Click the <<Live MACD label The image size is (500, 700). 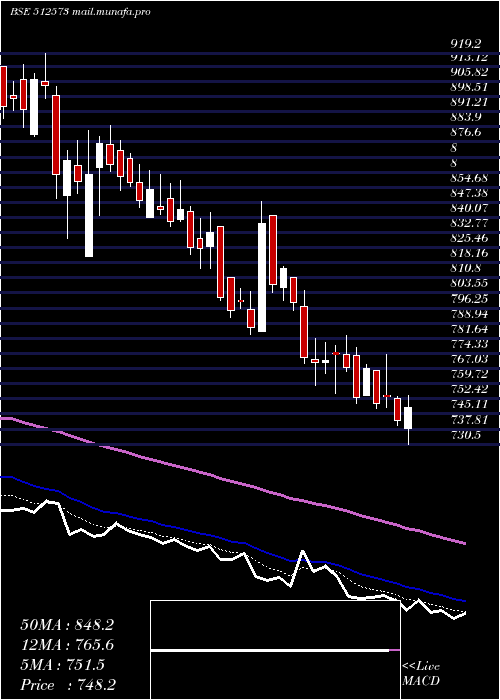(421, 674)
